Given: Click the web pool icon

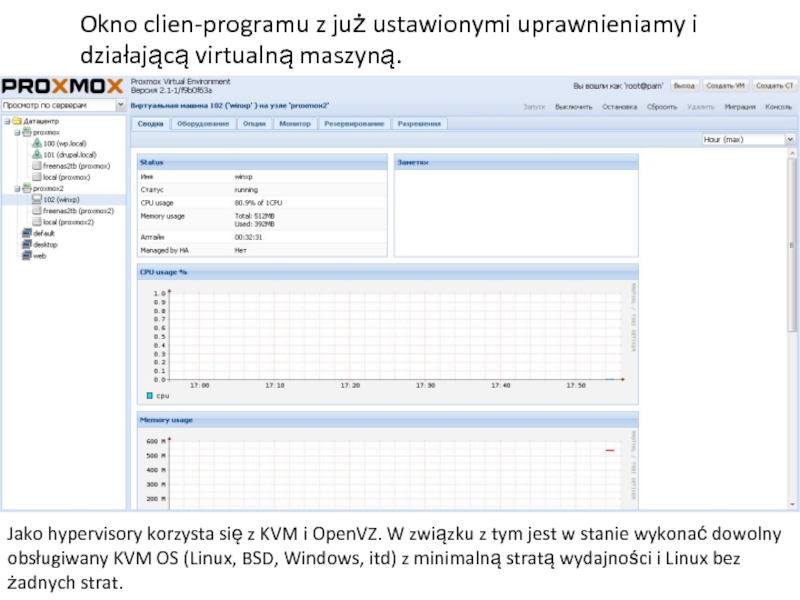Looking at the screenshot, I should pyautogui.click(x=27, y=256).
